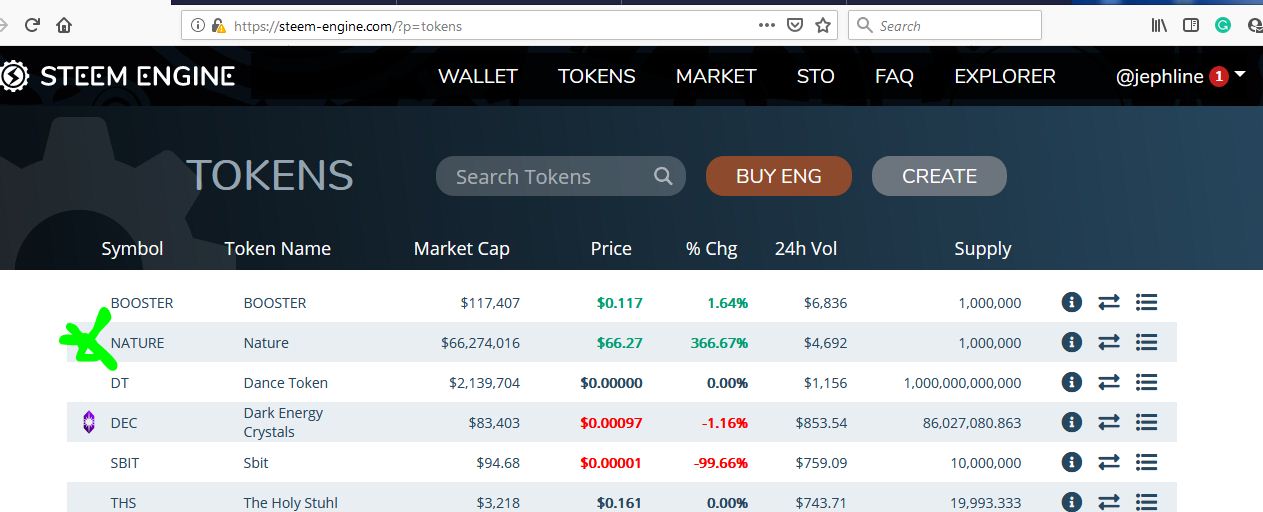
Task: Click the Token Name column header
Action: pos(277,249)
